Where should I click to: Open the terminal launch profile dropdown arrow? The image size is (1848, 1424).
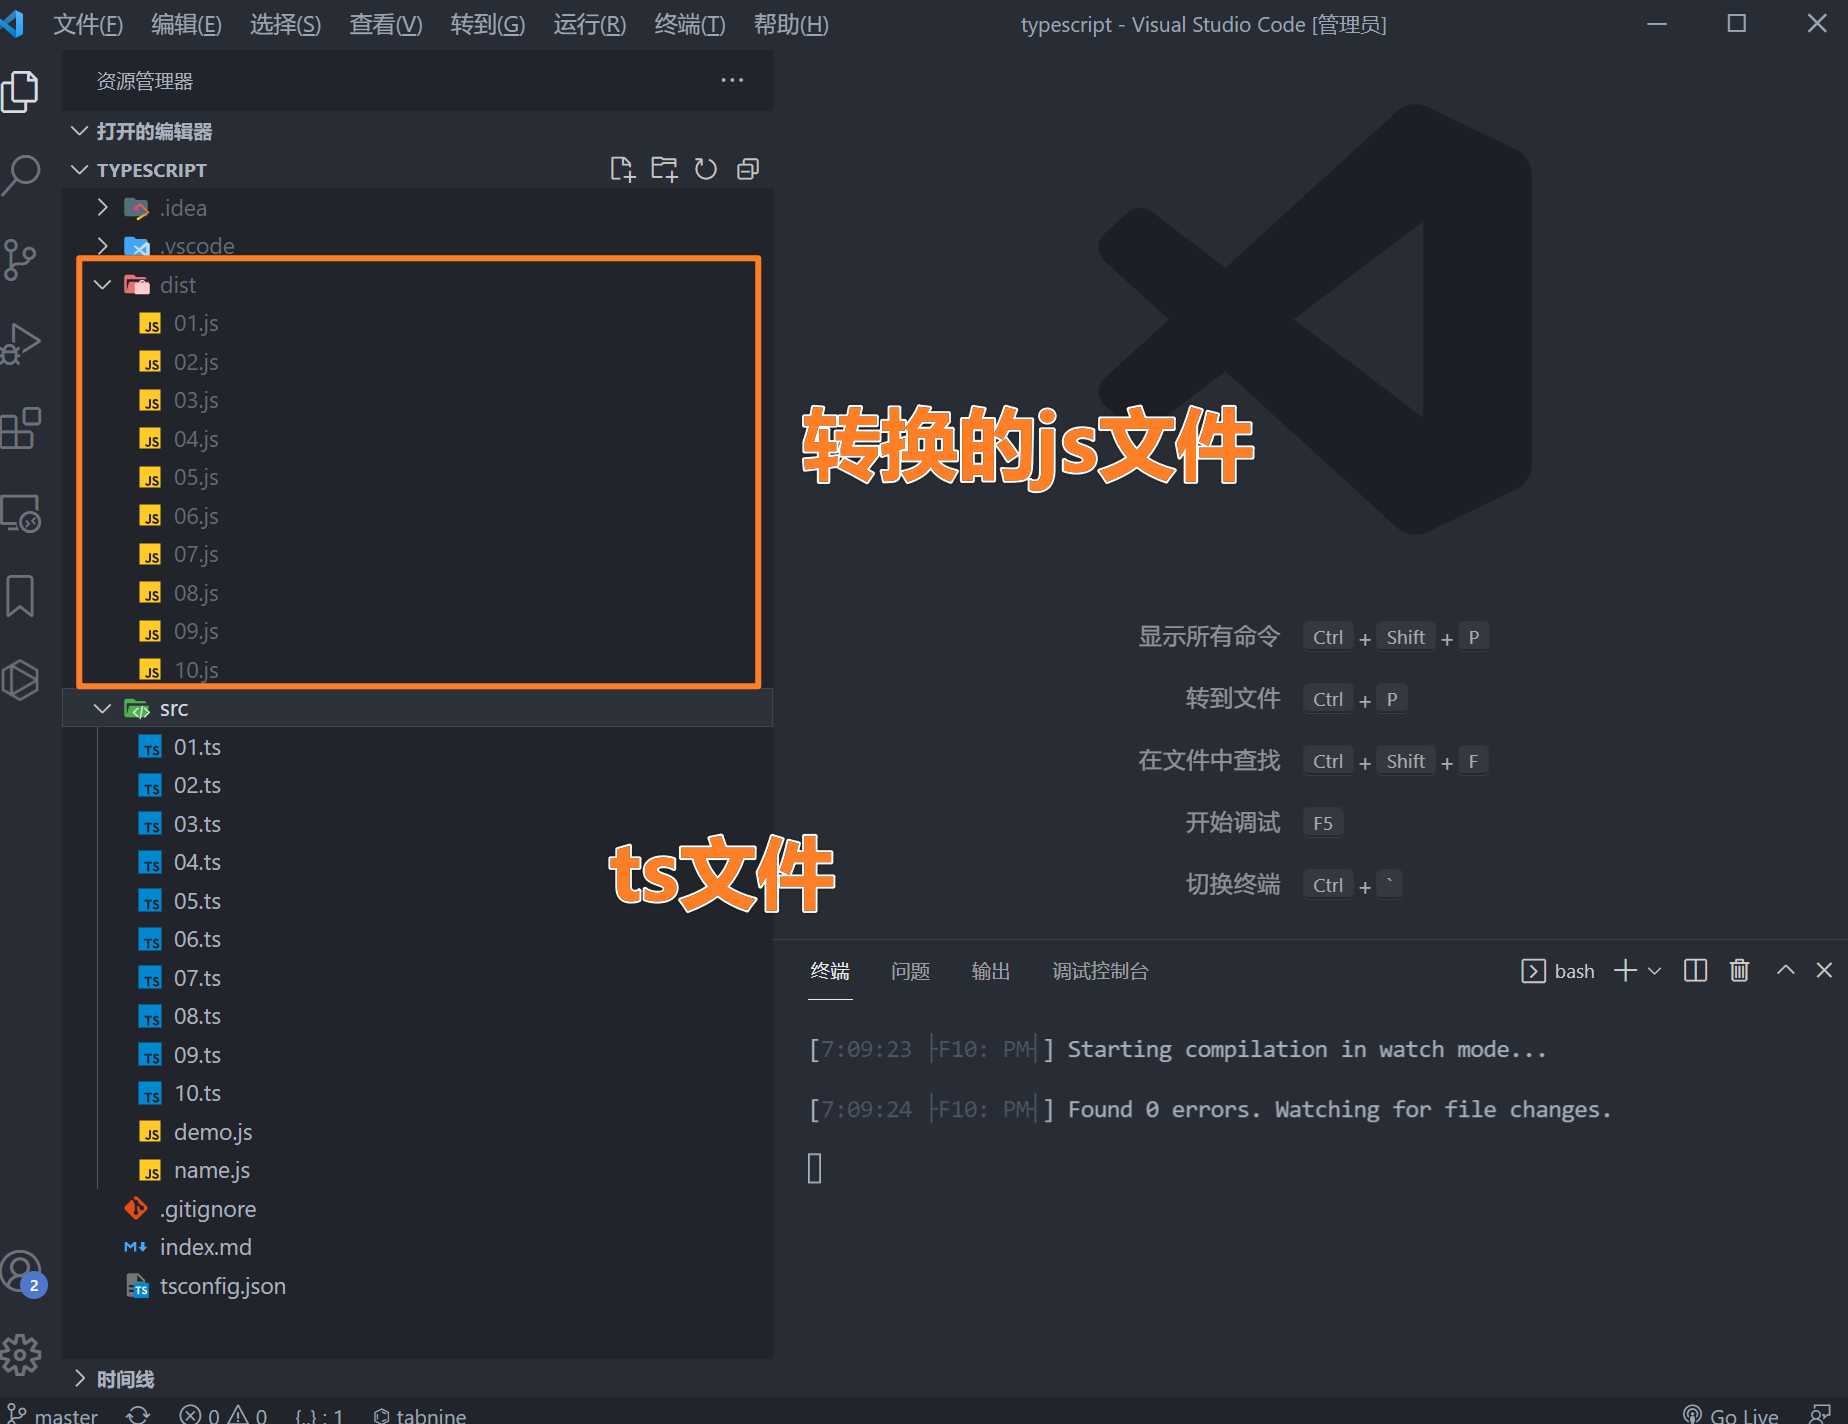coord(1655,971)
